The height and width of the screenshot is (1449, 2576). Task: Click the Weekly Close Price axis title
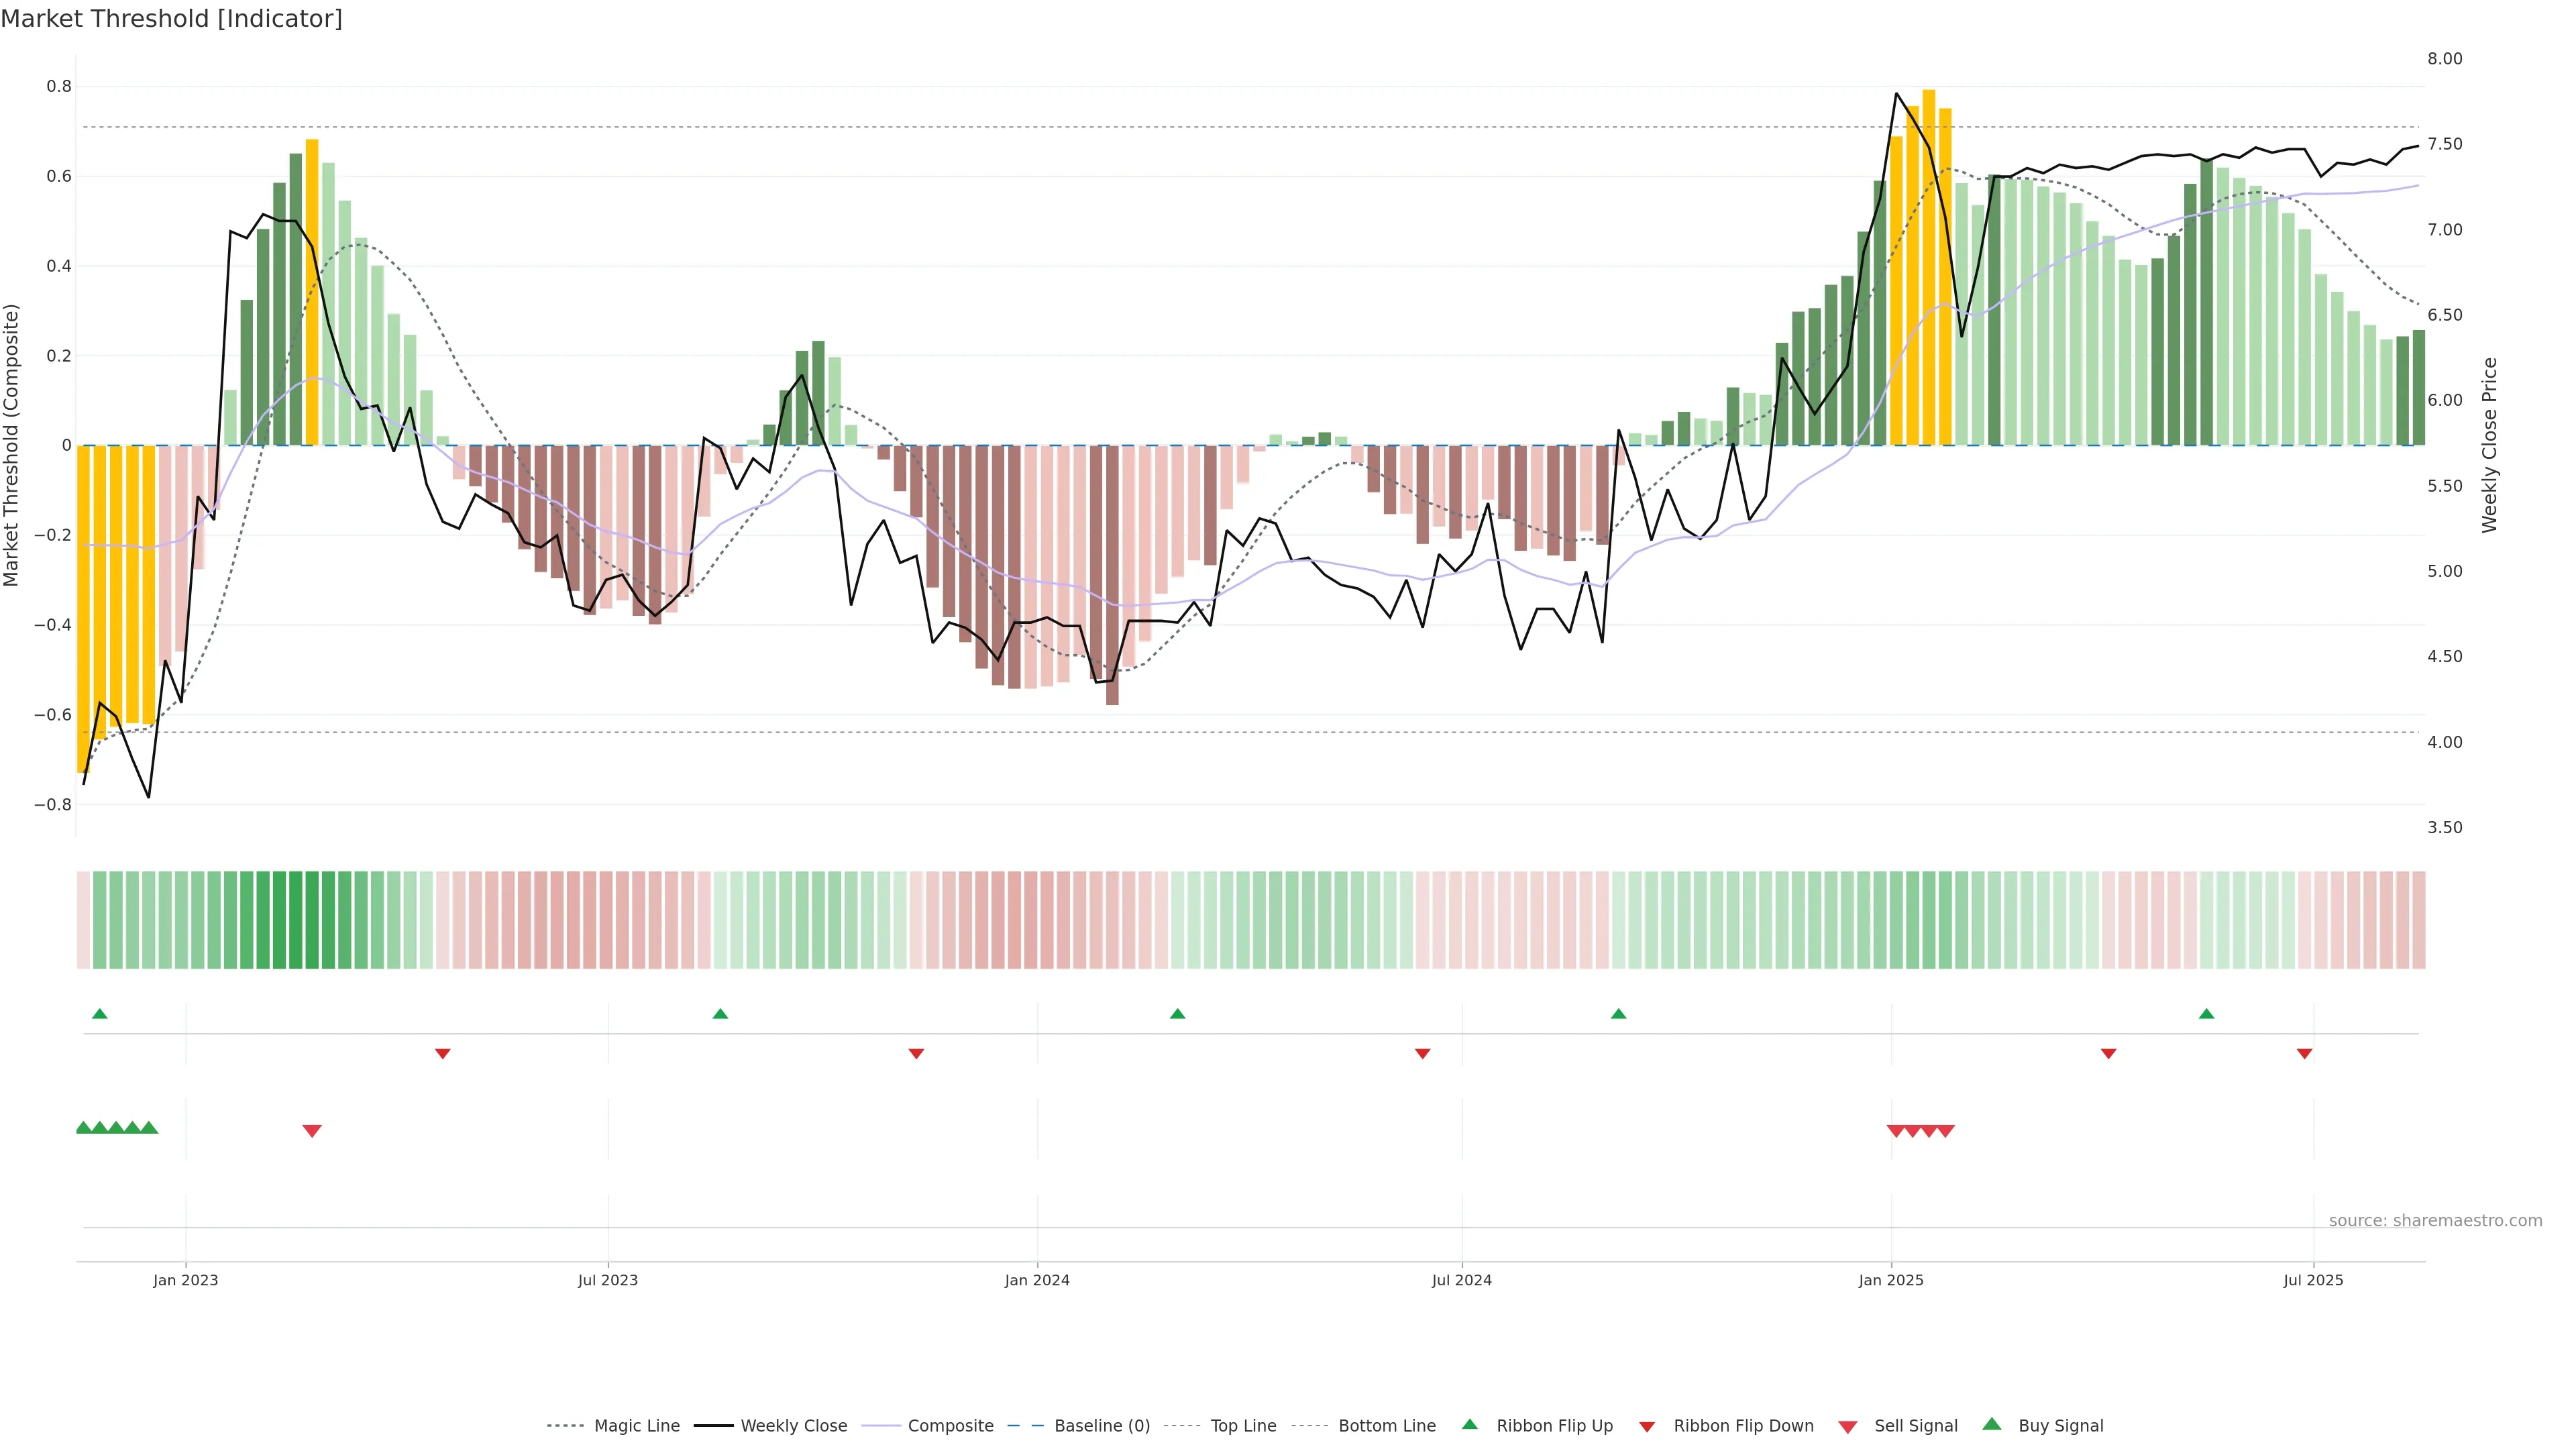tap(2489, 445)
